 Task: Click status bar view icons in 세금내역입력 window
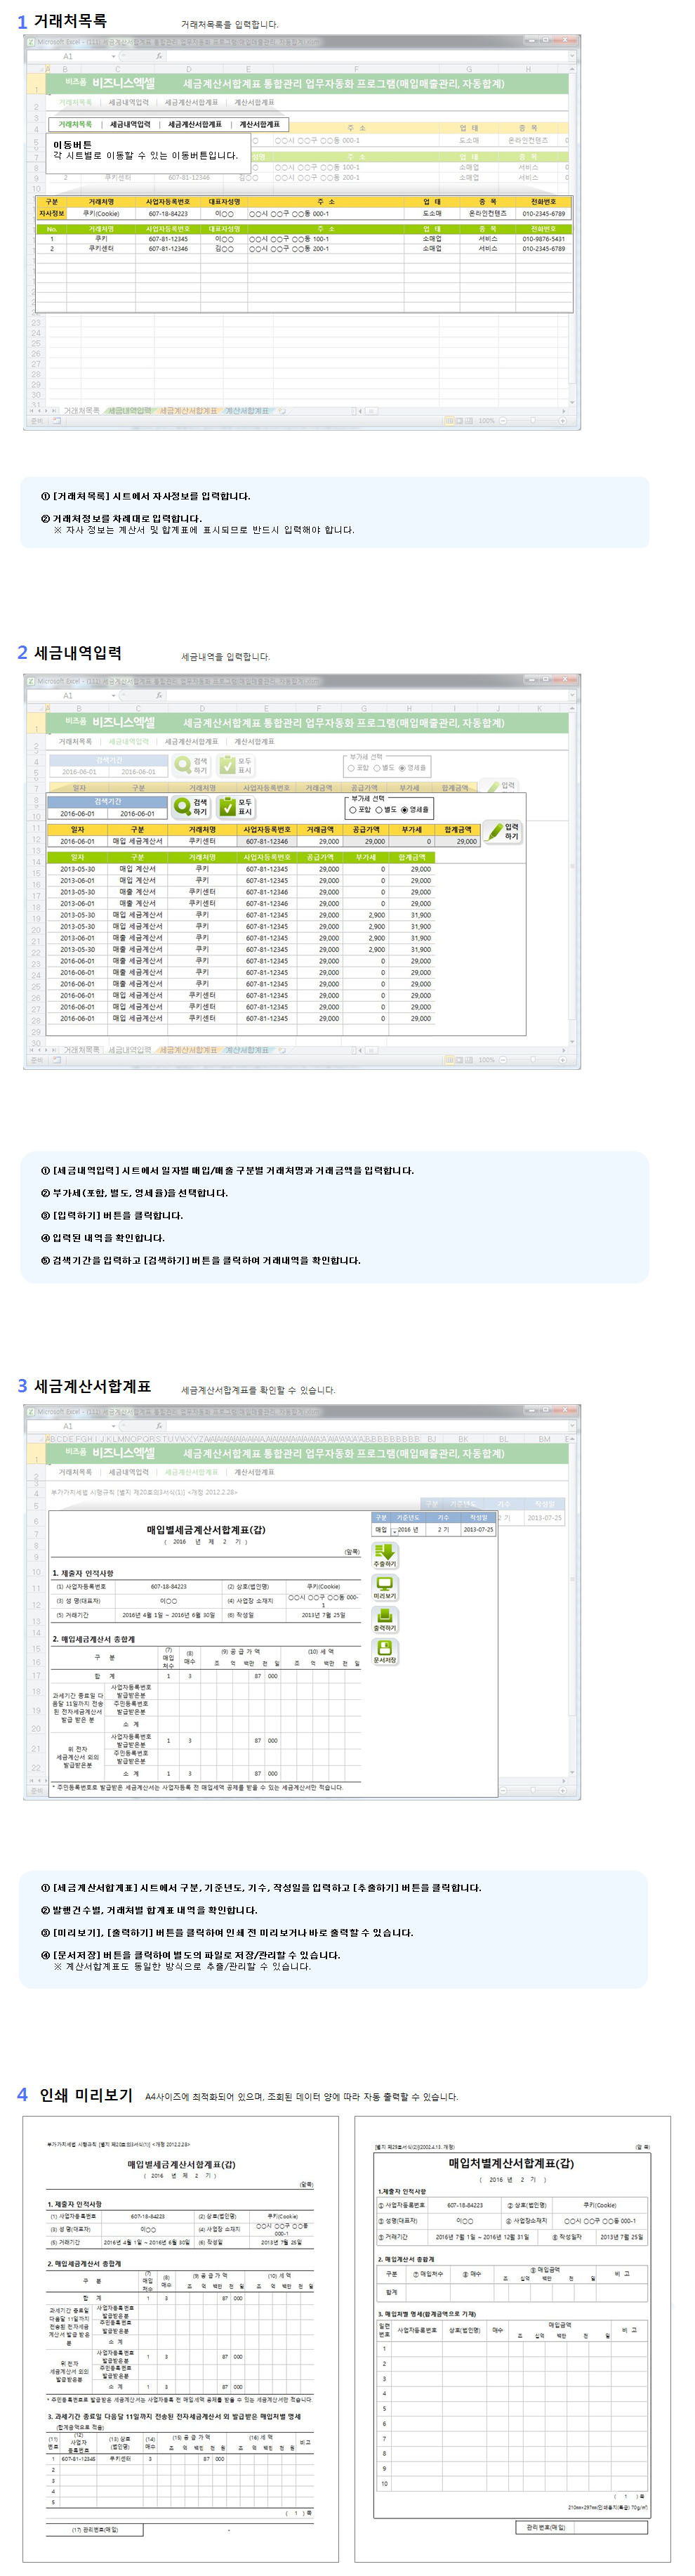tap(458, 1060)
